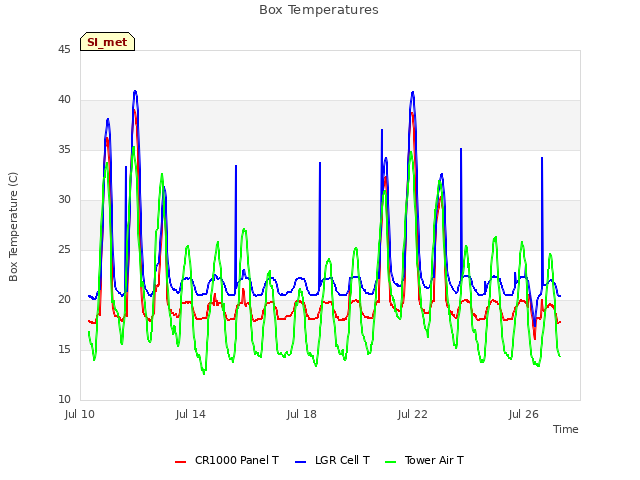Click the blue LGR Cell T legend swatch

pyautogui.click(x=300, y=462)
